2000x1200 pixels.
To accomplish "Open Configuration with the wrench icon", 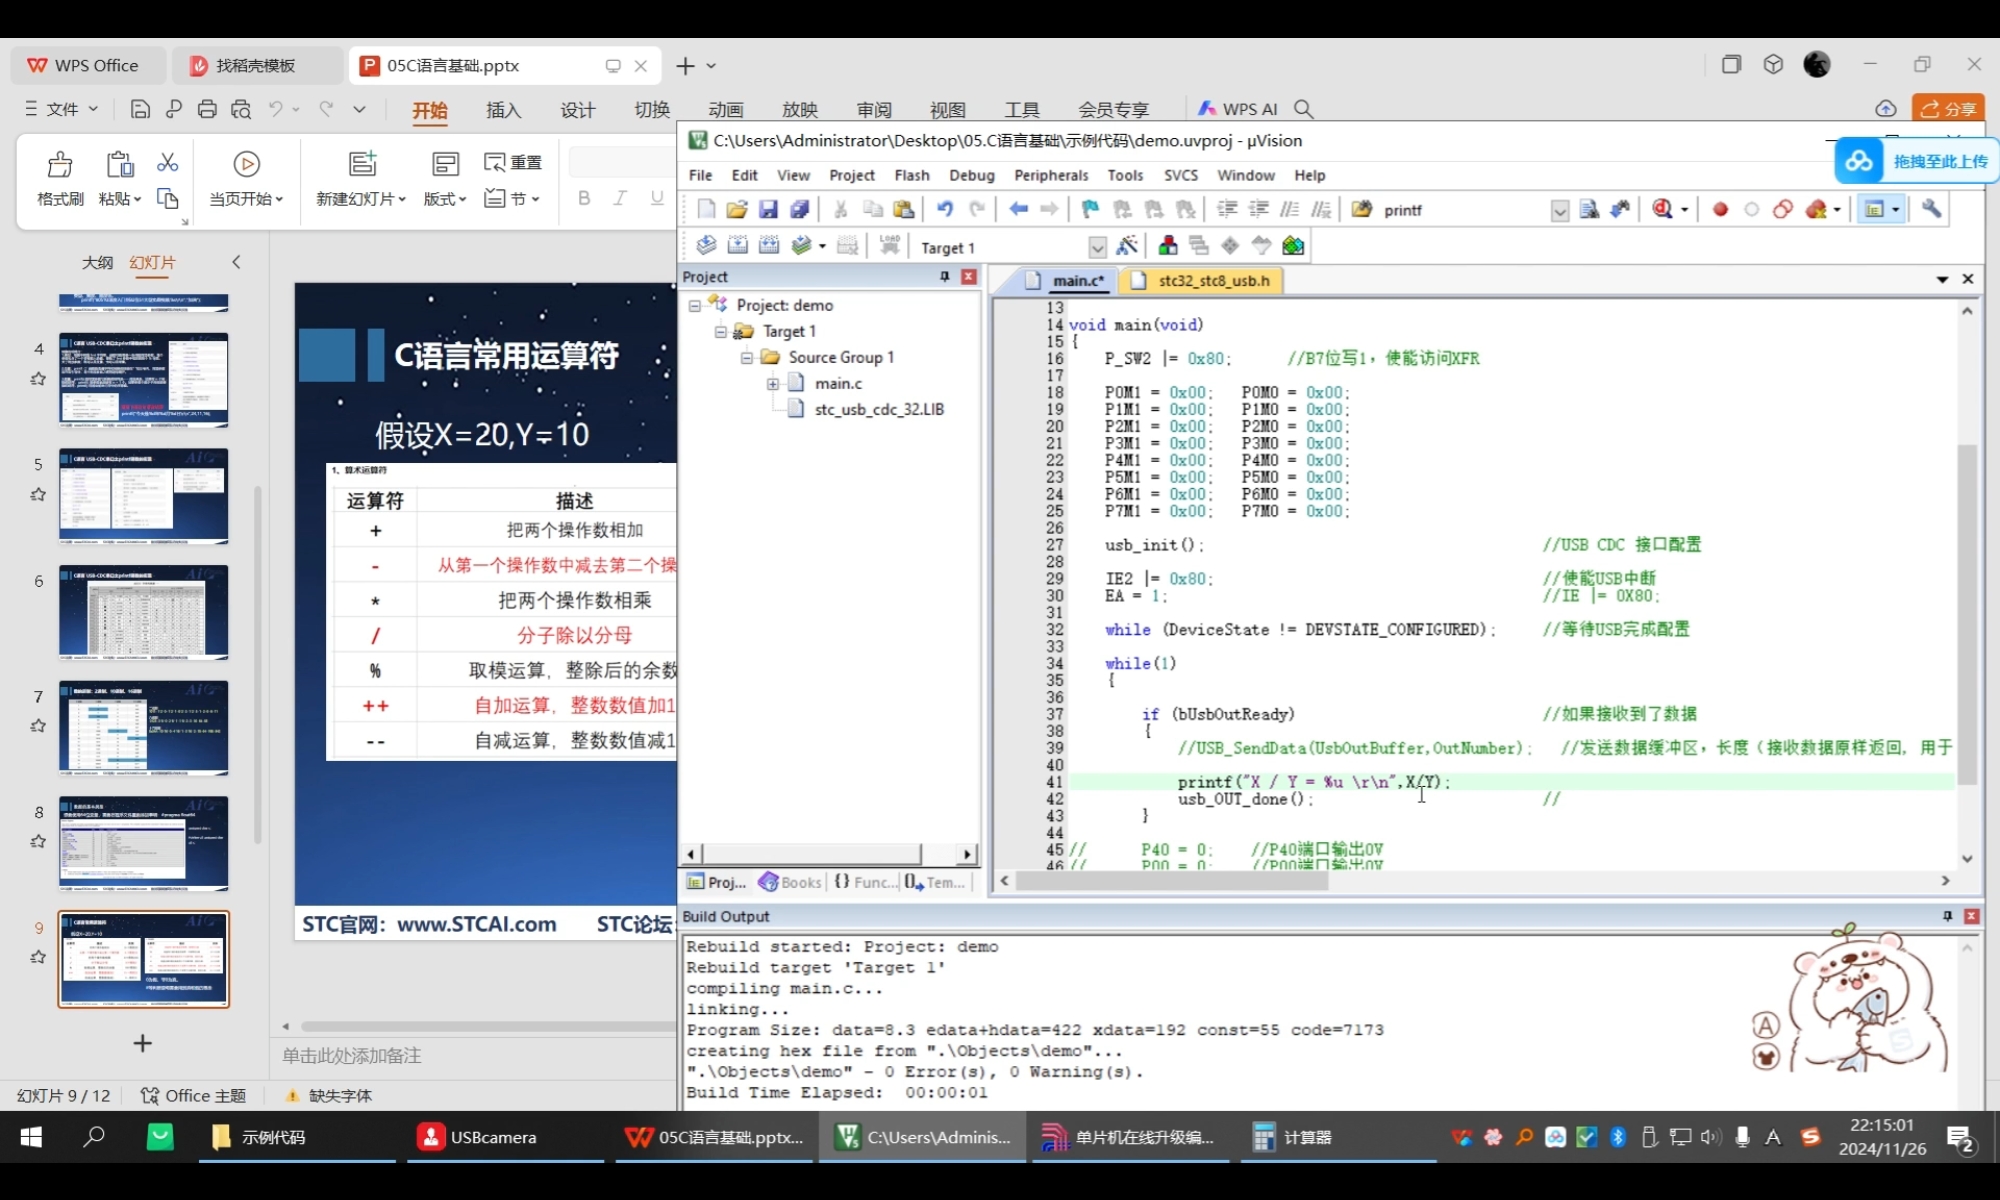I will 1931,209.
